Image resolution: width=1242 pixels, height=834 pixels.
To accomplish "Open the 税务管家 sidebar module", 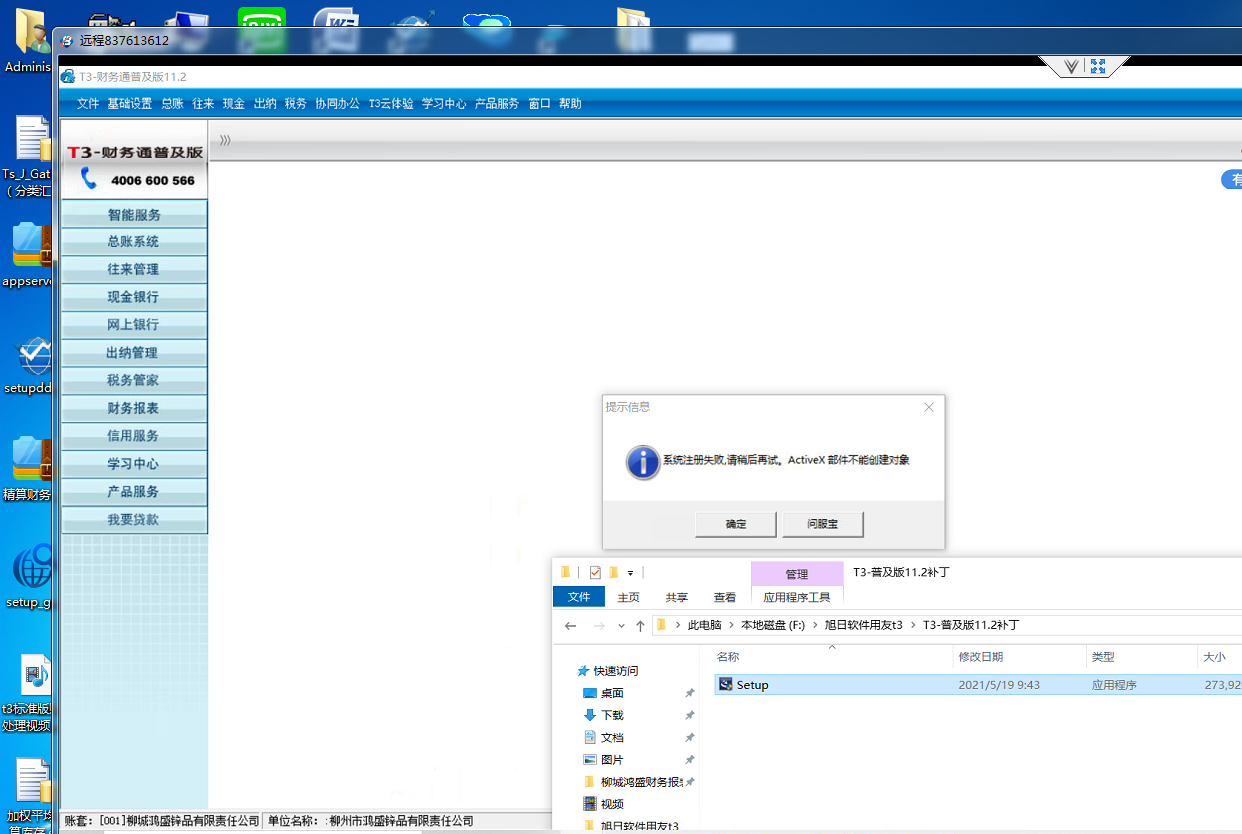I will pos(134,380).
